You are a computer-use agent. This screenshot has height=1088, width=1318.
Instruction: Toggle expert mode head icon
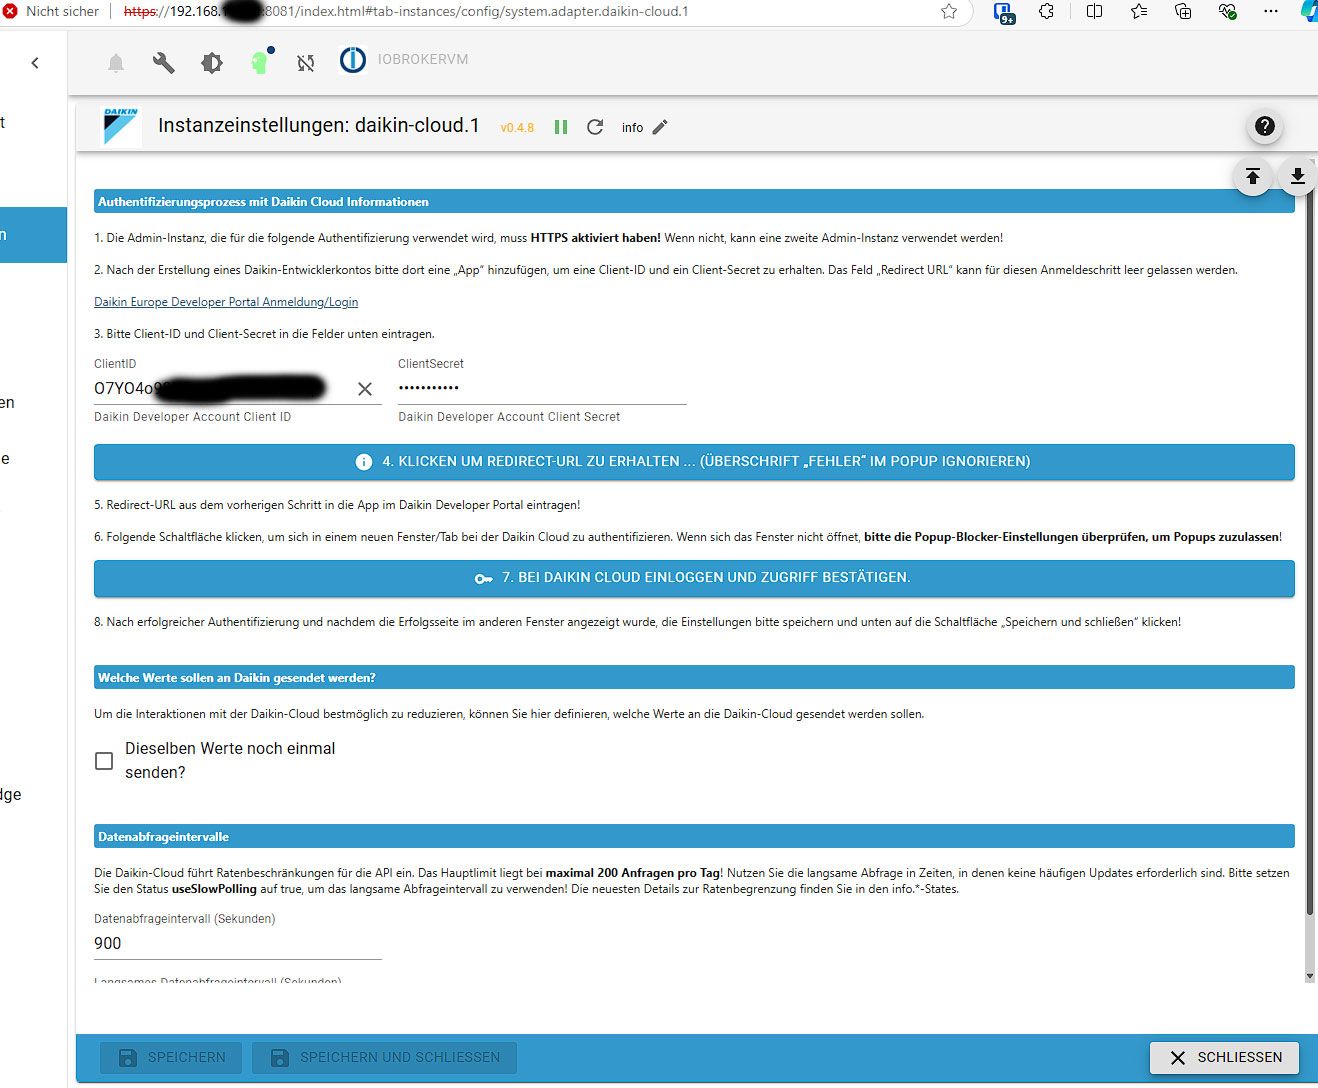pos(260,62)
